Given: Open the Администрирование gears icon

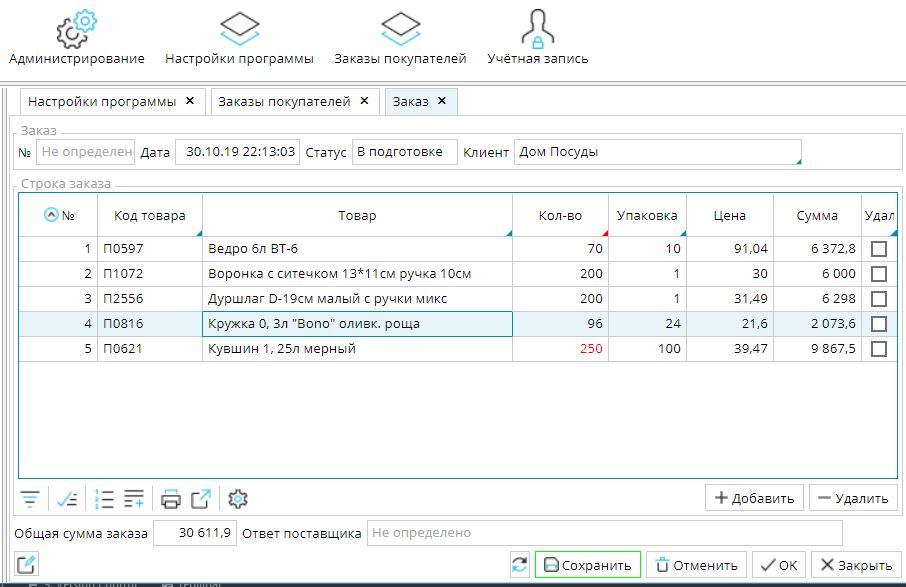Looking at the screenshot, I should coord(76,29).
